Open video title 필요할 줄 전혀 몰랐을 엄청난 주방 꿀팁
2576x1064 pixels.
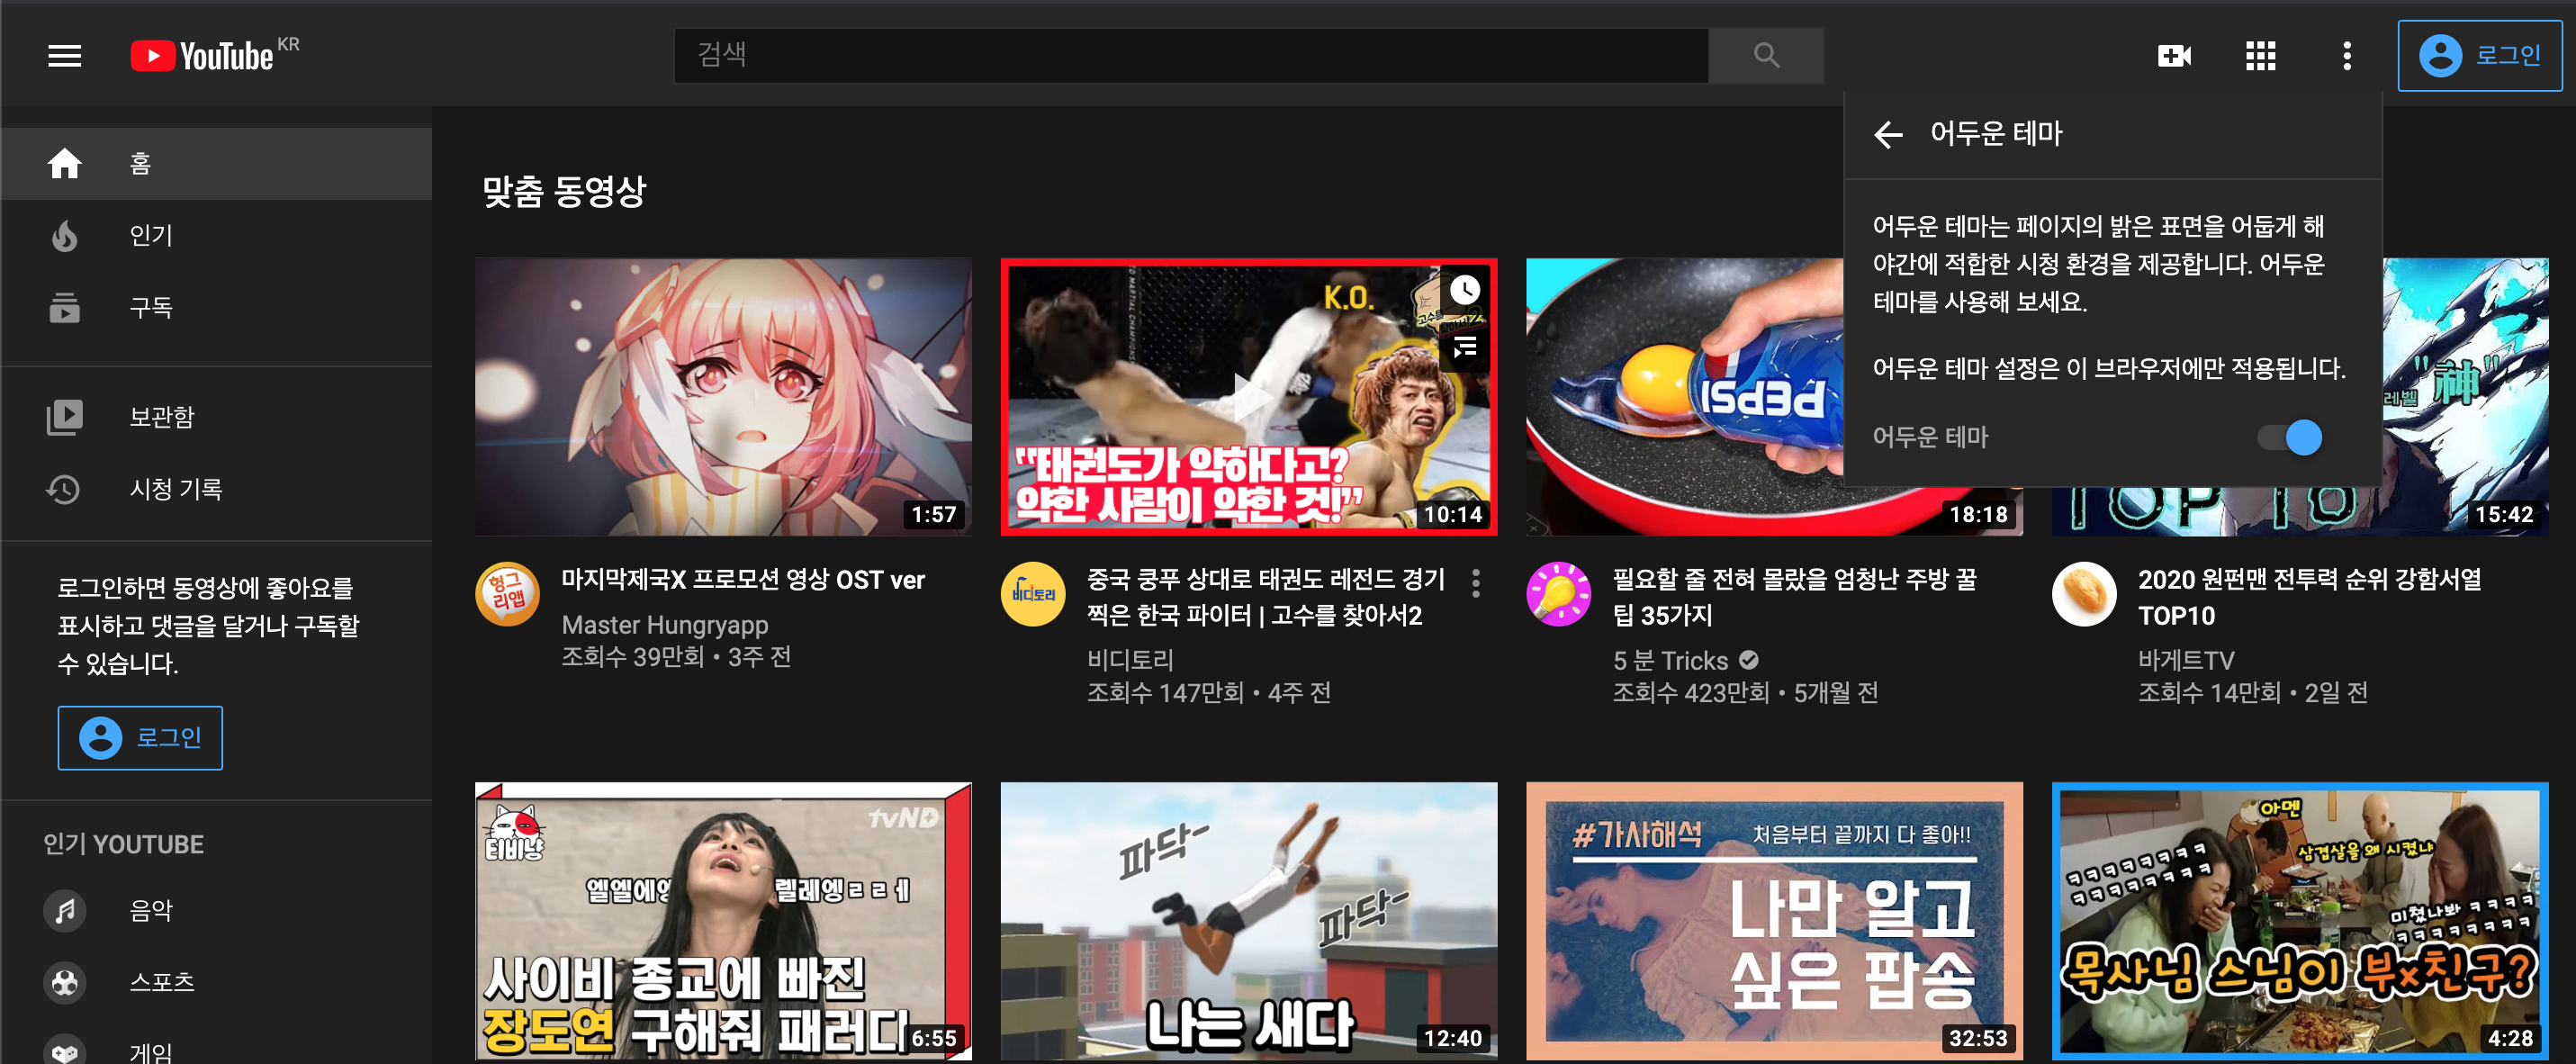click(x=1794, y=597)
